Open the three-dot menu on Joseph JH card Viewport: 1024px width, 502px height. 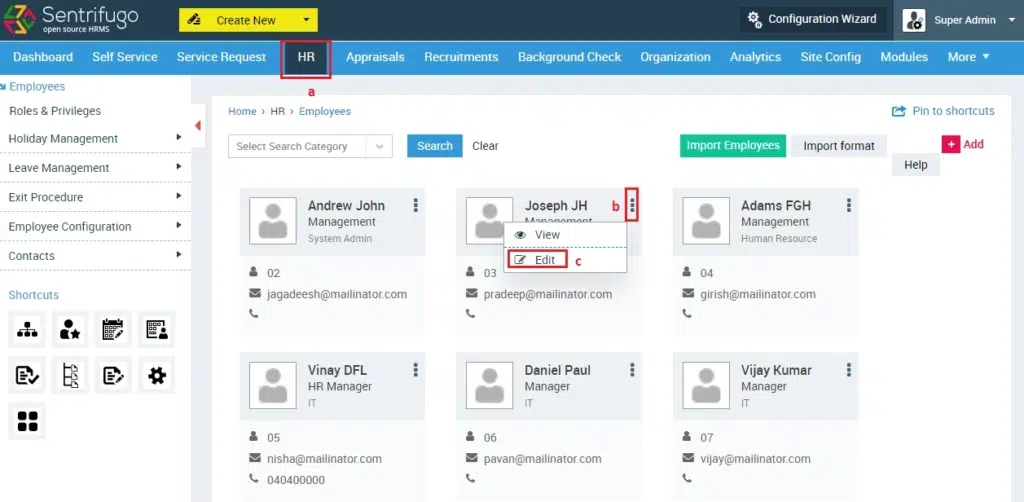[x=632, y=205]
